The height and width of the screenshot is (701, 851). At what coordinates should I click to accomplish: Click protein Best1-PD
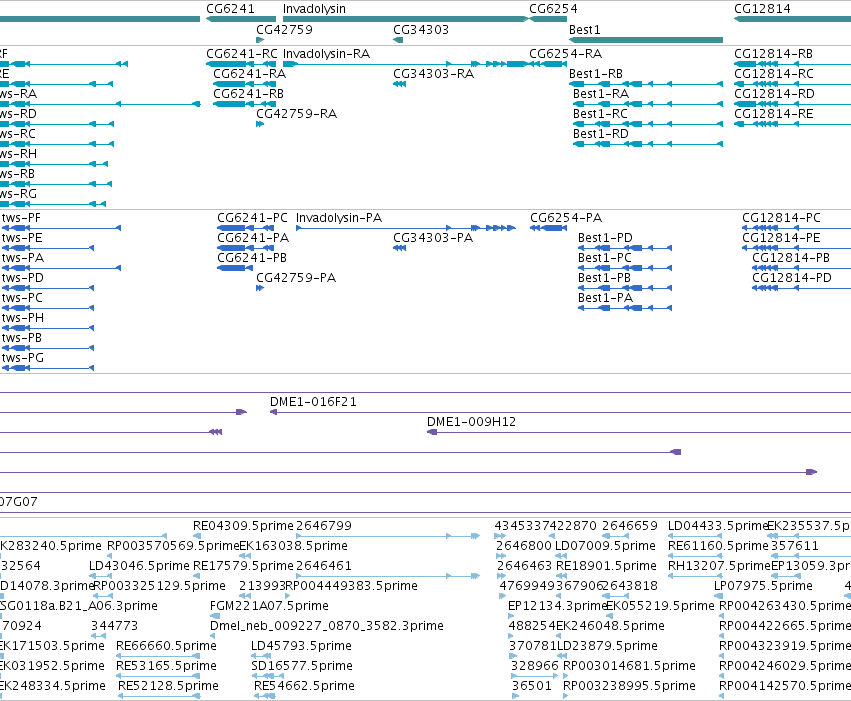(x=605, y=238)
